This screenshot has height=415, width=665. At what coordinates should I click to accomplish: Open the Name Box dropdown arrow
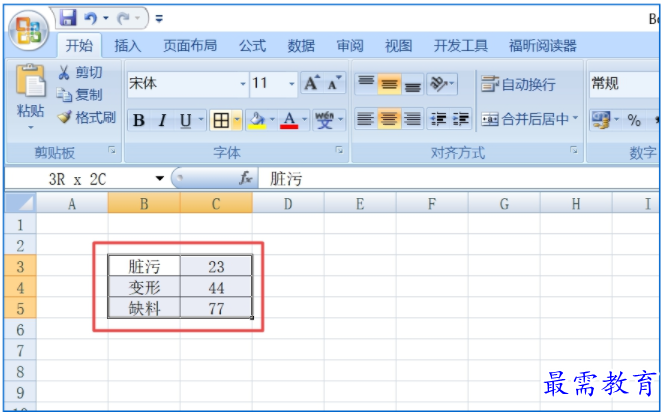[x=160, y=178]
